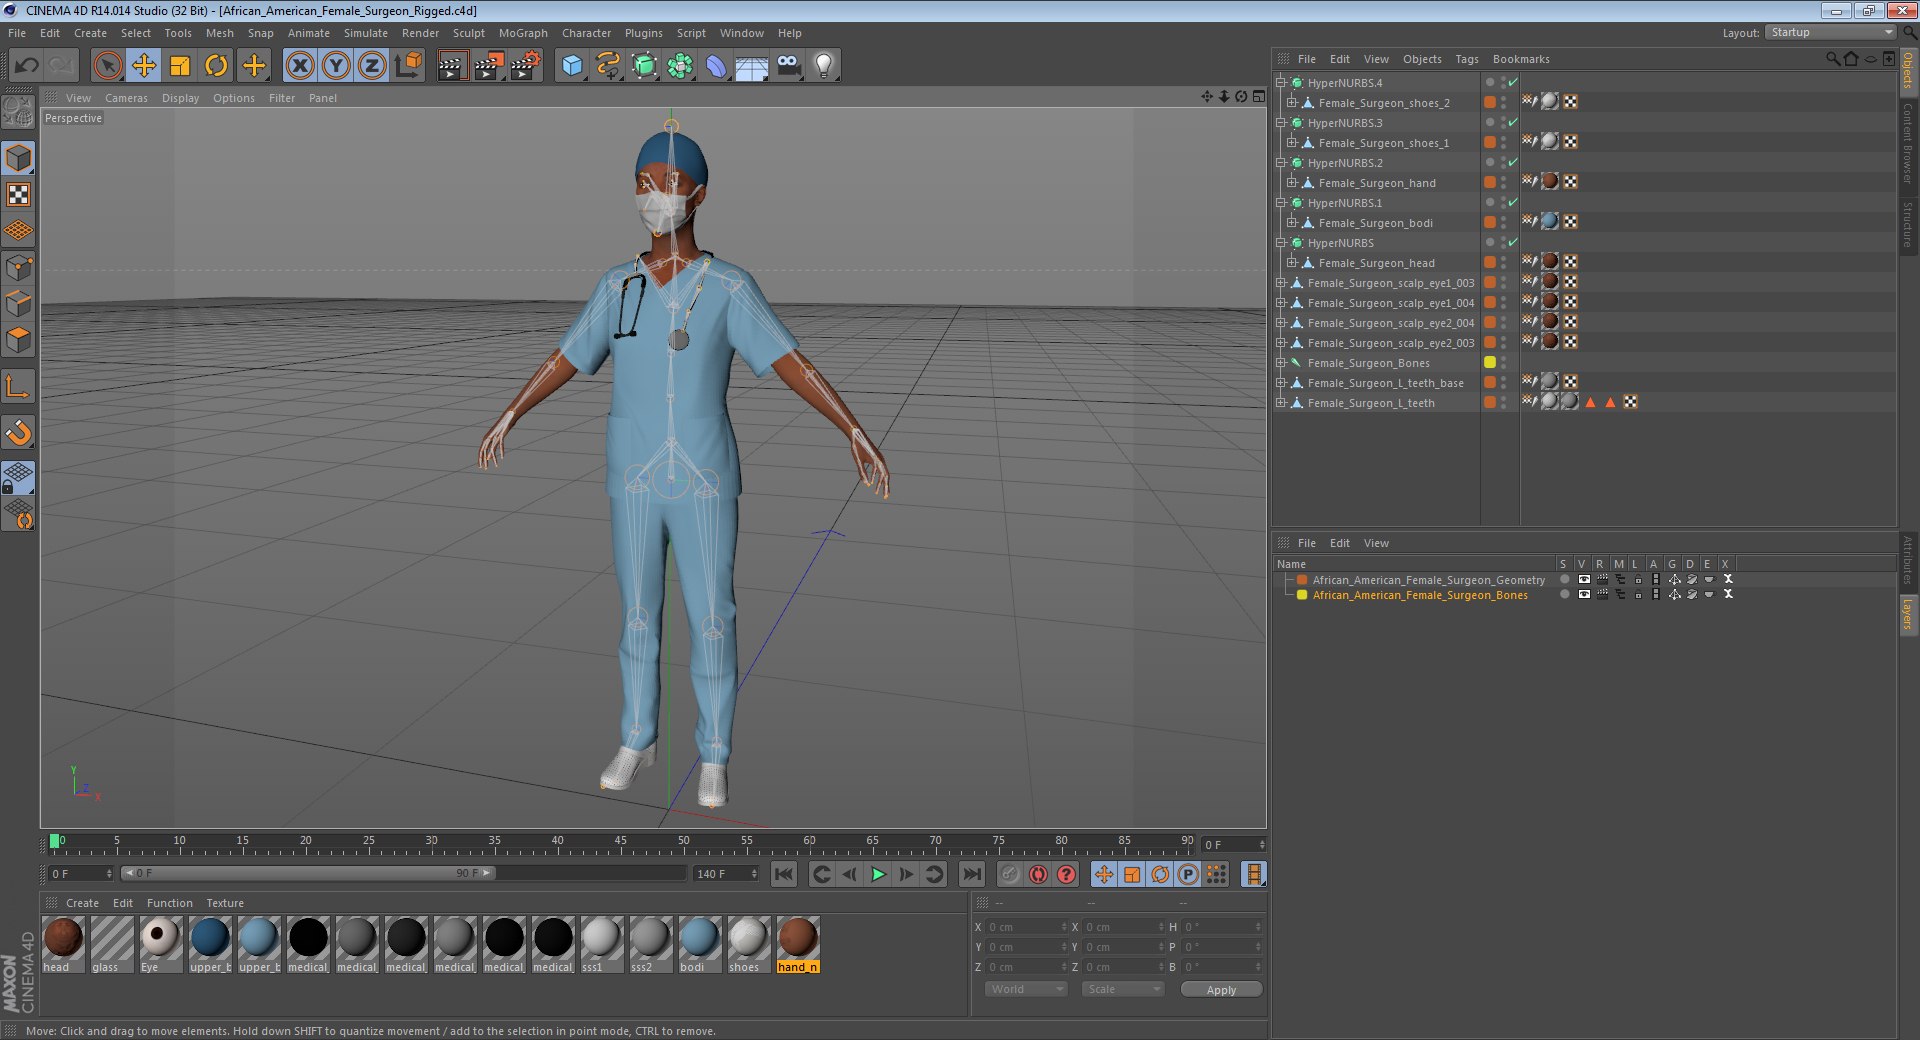Render to Picture Viewer icon
Screen dimensions: 1920x1040
pyautogui.click(x=489, y=66)
